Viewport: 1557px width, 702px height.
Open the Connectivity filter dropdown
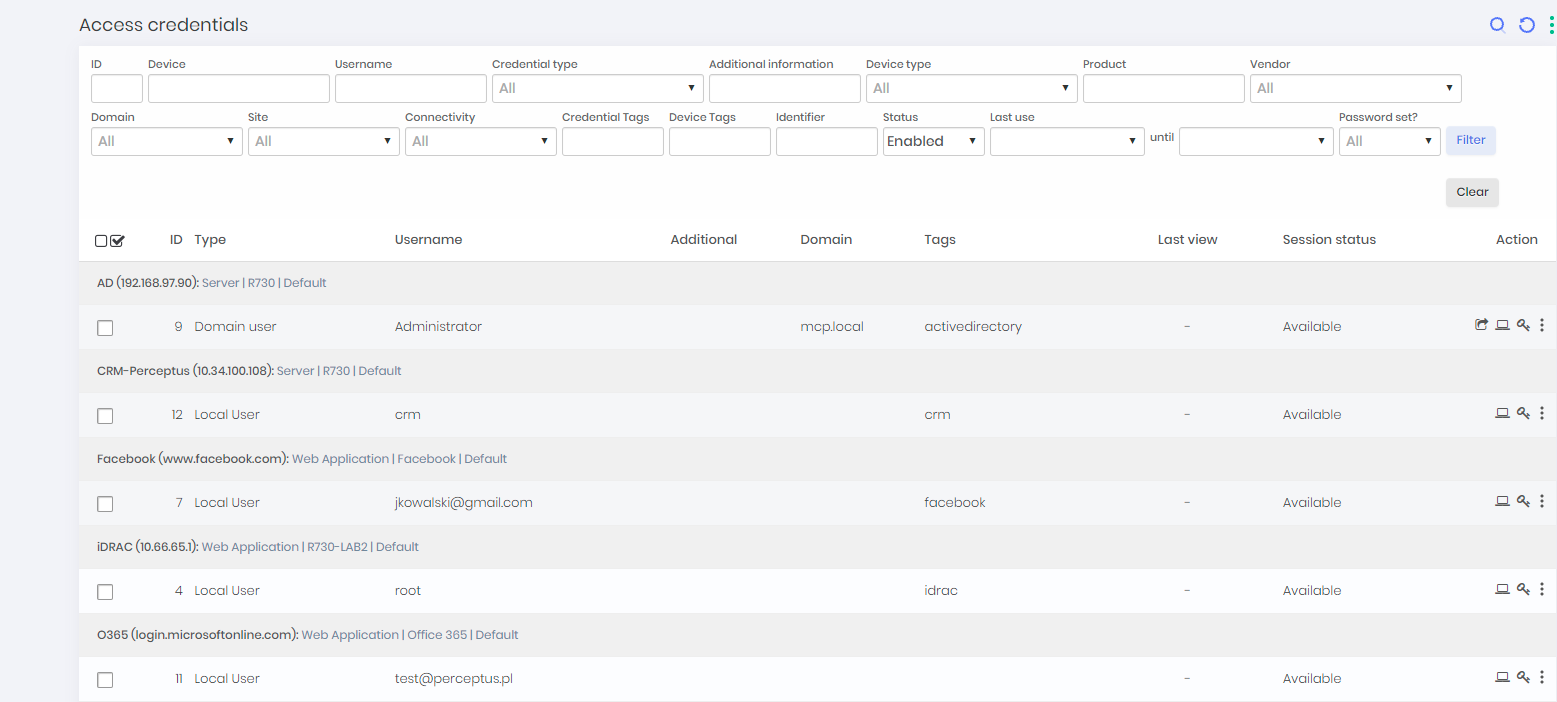tap(480, 142)
